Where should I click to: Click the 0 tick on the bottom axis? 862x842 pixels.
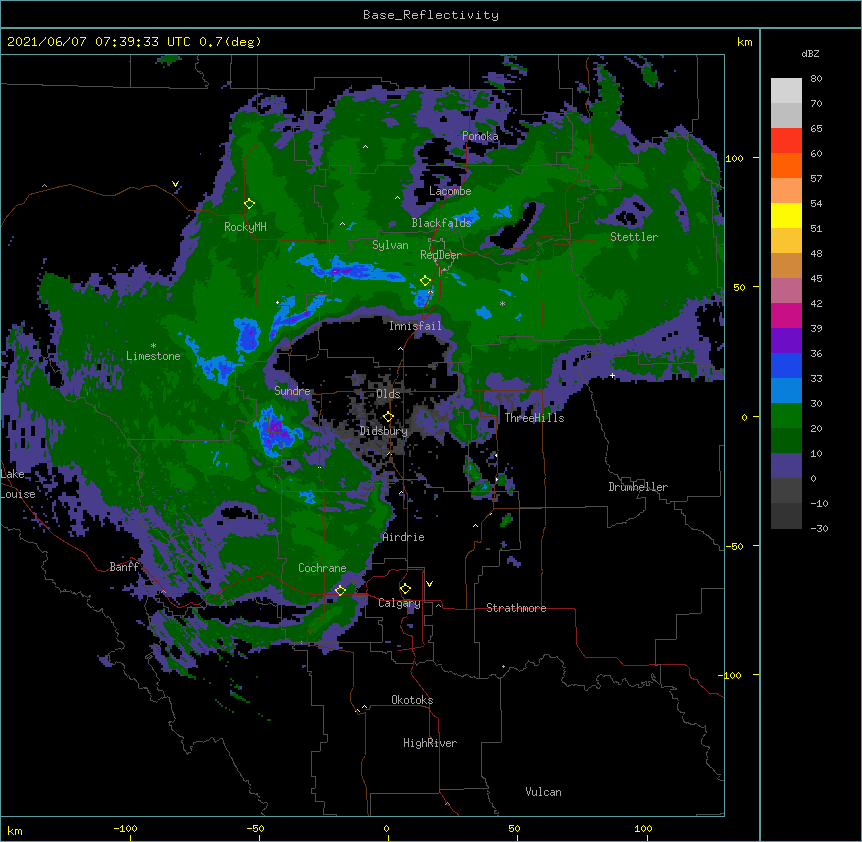click(386, 828)
